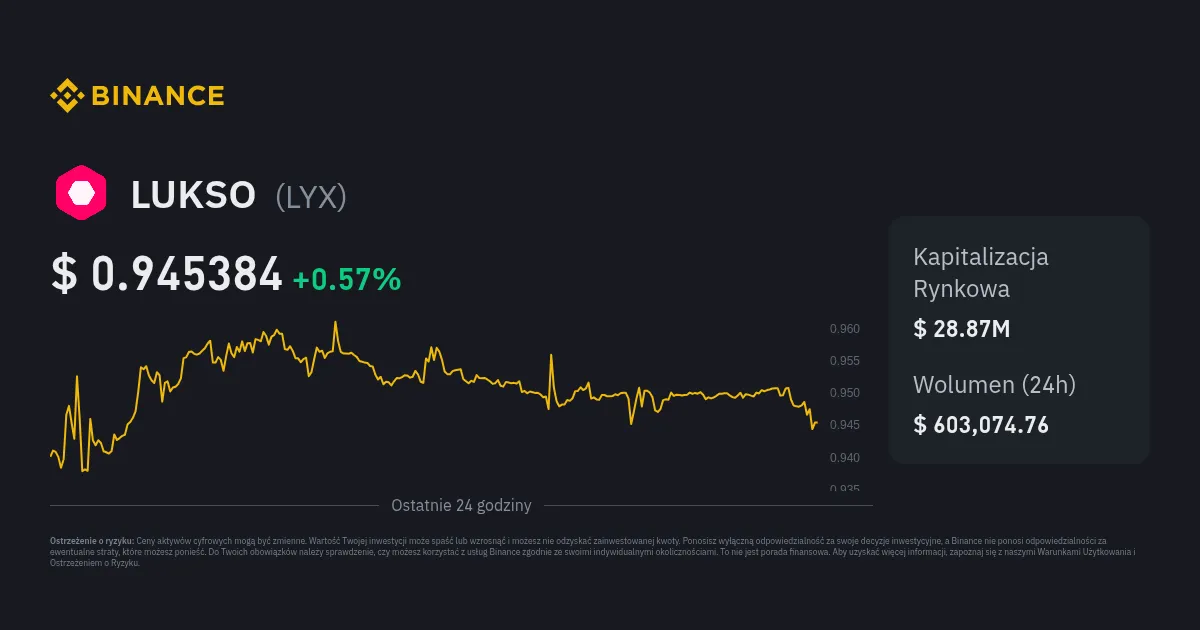Select the LUKSO token name heading

click(193, 196)
